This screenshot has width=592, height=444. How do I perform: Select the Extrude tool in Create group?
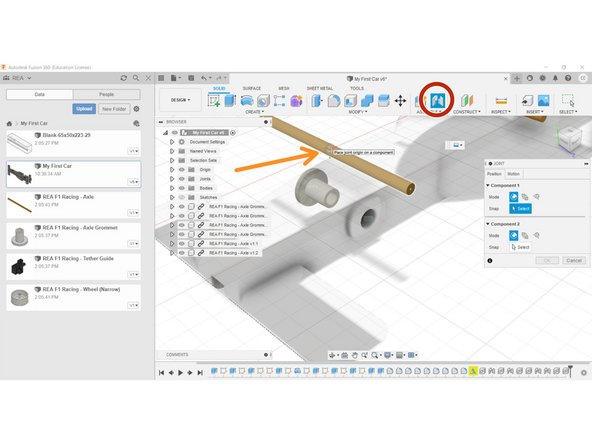[230, 100]
